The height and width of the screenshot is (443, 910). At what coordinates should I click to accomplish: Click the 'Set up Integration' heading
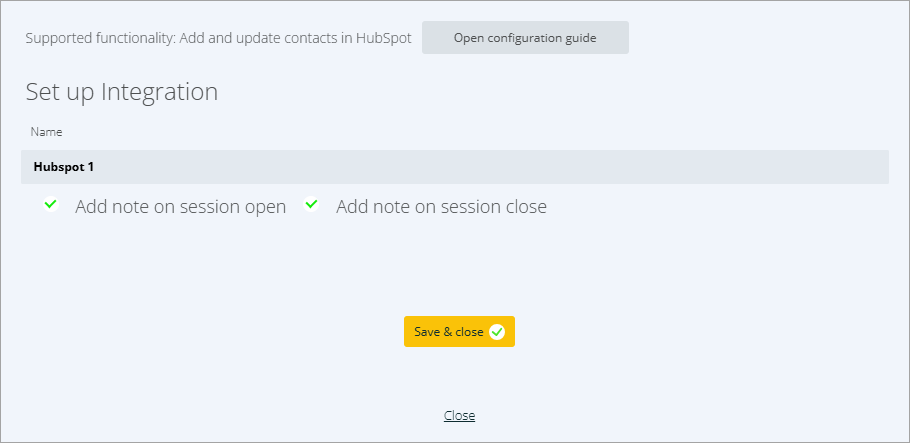(122, 92)
